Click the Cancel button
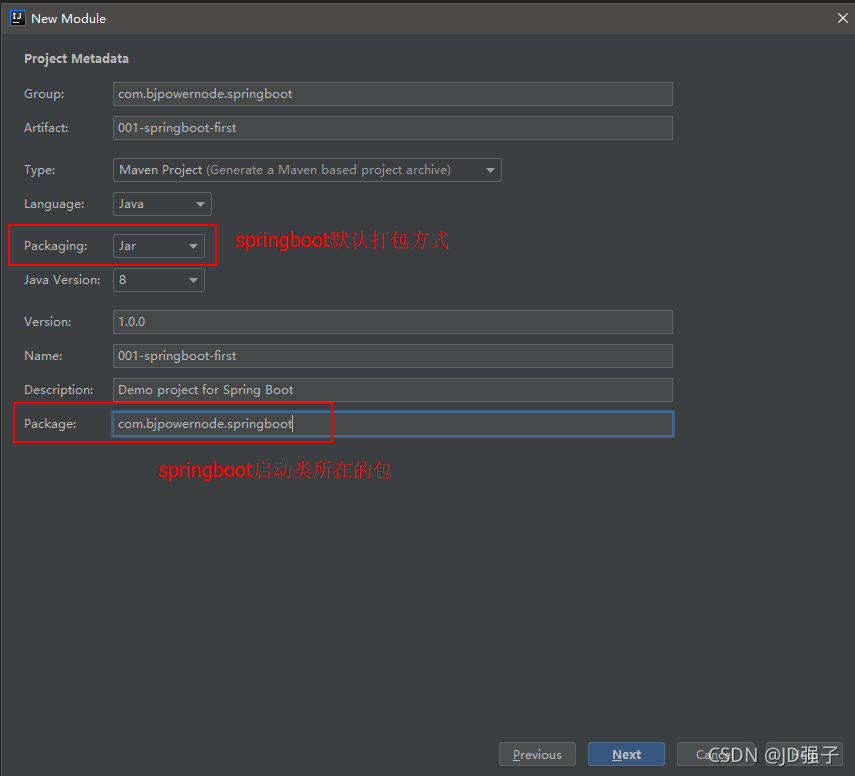The image size is (855, 776). tap(715, 754)
